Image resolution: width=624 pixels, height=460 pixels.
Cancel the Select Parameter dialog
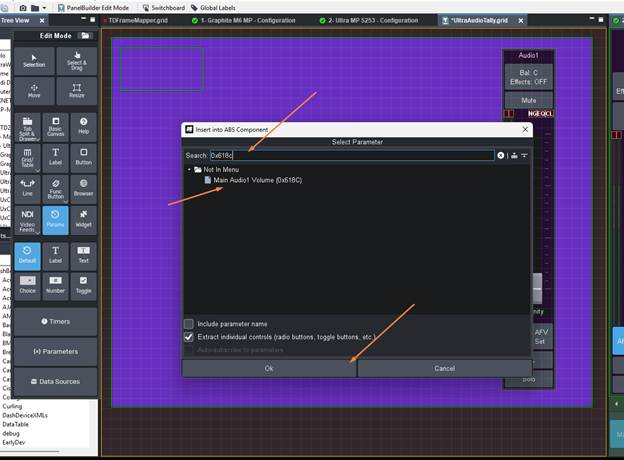[x=445, y=368]
